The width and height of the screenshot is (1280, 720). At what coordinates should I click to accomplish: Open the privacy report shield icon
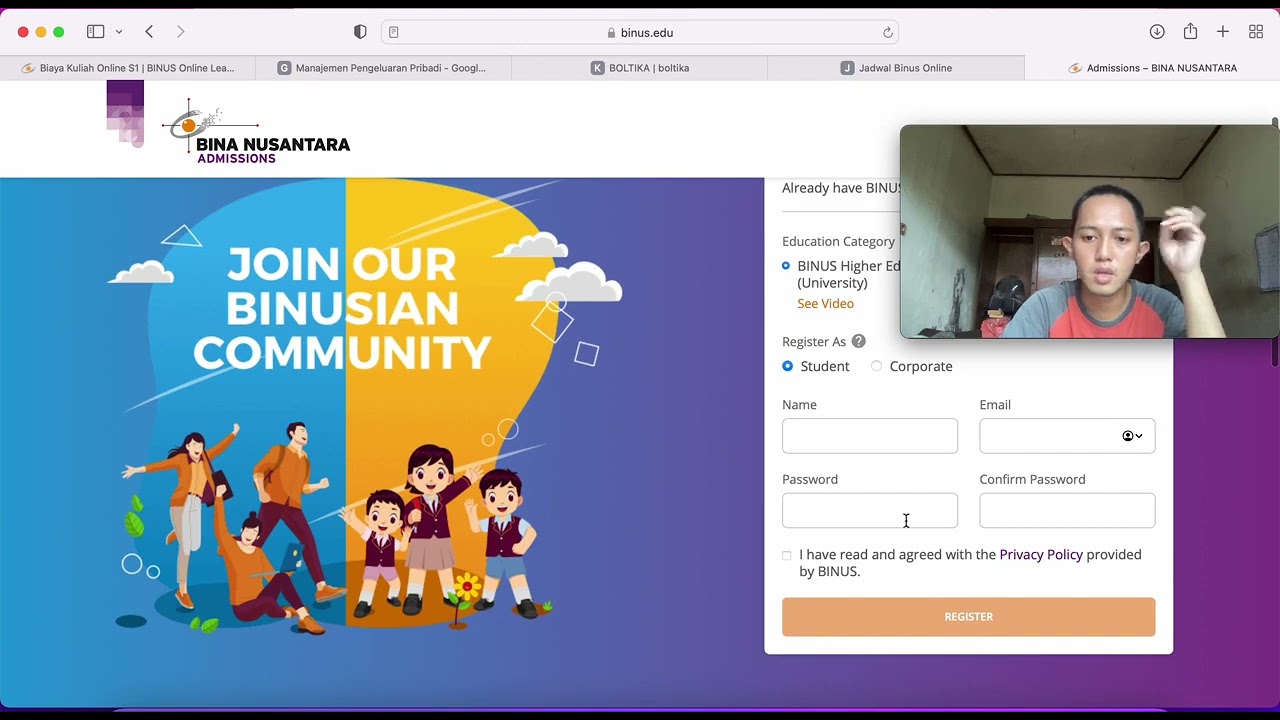click(x=360, y=32)
